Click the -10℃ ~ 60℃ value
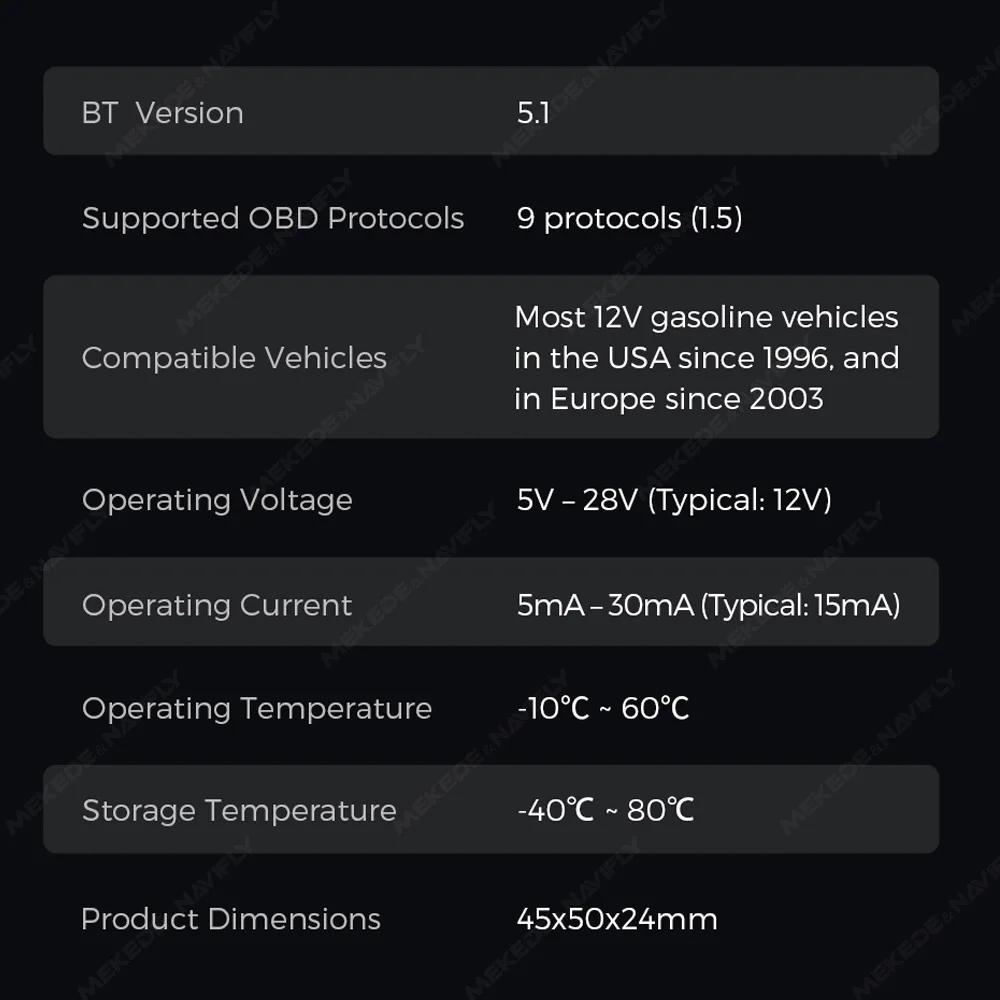Image resolution: width=1000 pixels, height=1000 pixels. [603, 708]
